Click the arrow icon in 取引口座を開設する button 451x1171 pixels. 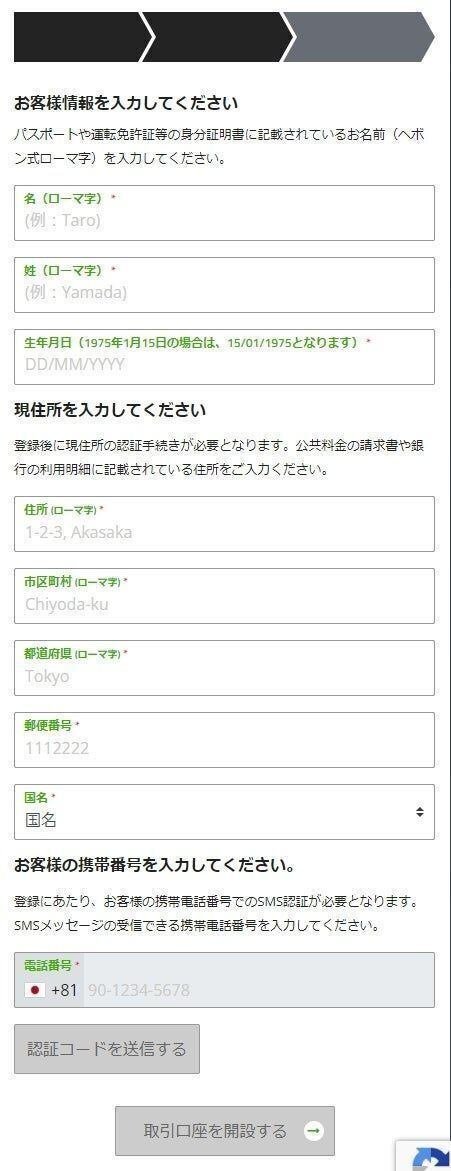coord(314,1131)
